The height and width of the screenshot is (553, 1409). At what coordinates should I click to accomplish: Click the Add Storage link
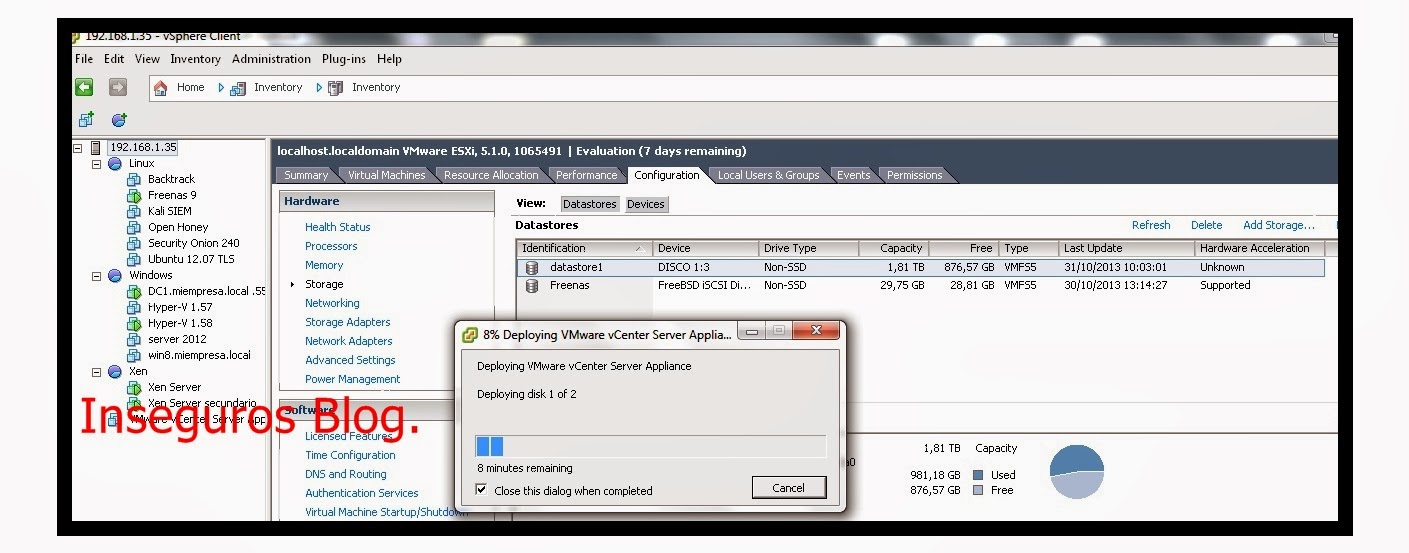pos(1278,226)
